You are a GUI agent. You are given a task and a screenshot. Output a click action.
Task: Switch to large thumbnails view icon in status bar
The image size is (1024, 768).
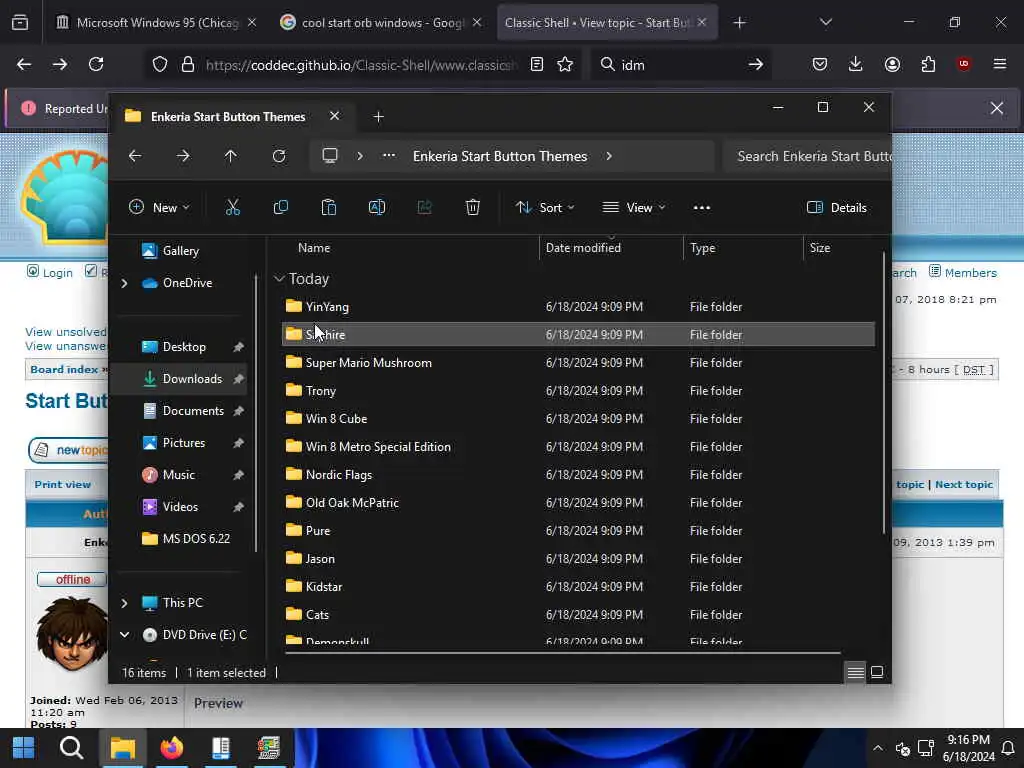[877, 672]
